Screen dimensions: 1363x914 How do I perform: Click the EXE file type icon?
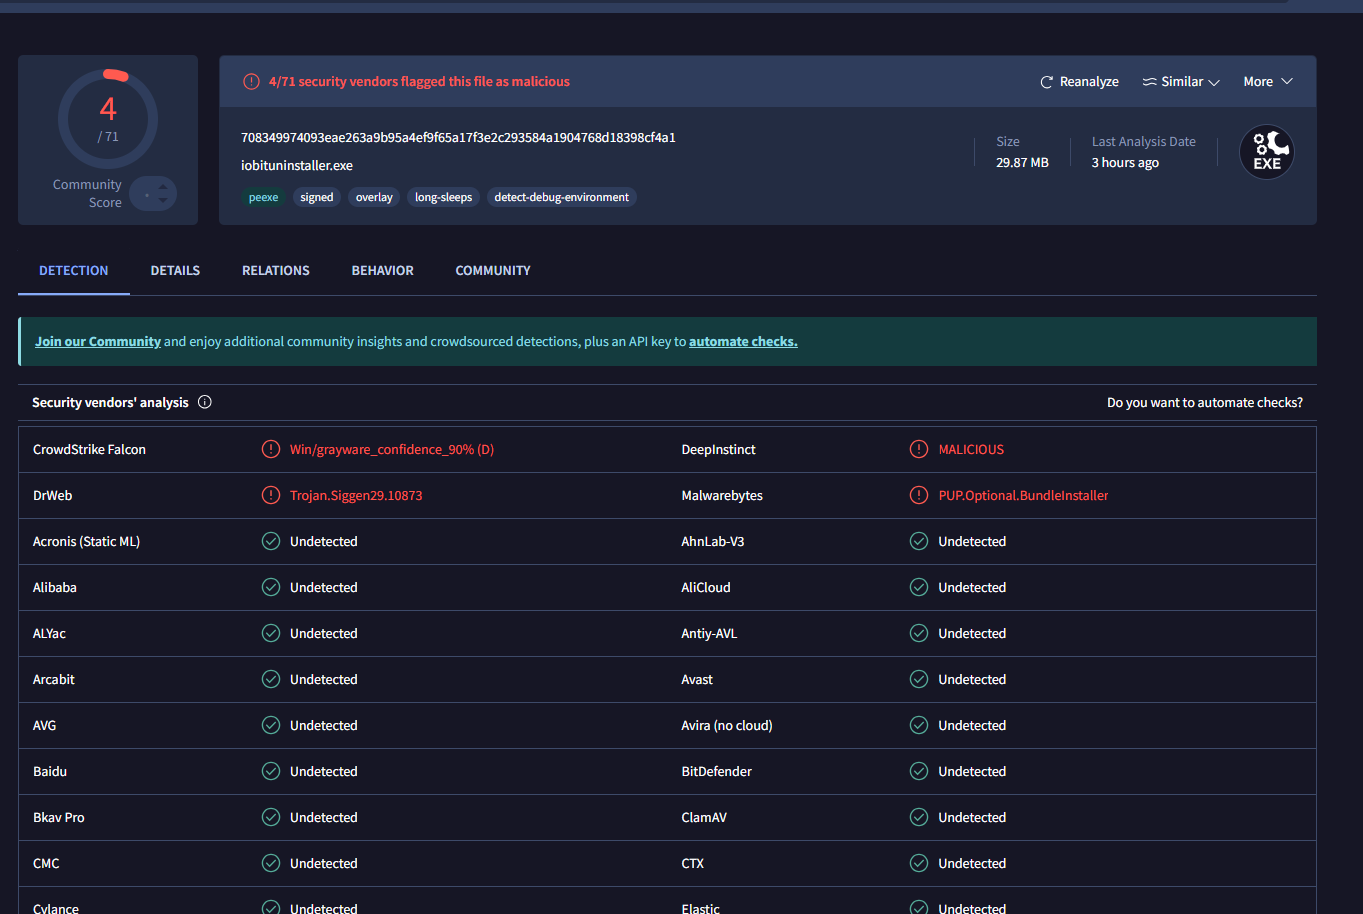[1267, 152]
